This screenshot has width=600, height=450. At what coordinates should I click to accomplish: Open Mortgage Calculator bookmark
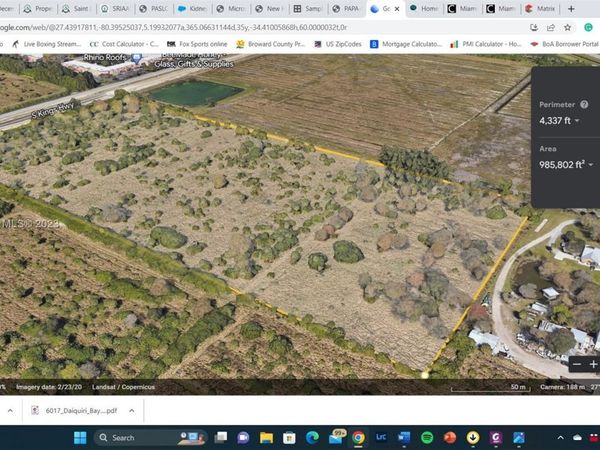(406, 44)
